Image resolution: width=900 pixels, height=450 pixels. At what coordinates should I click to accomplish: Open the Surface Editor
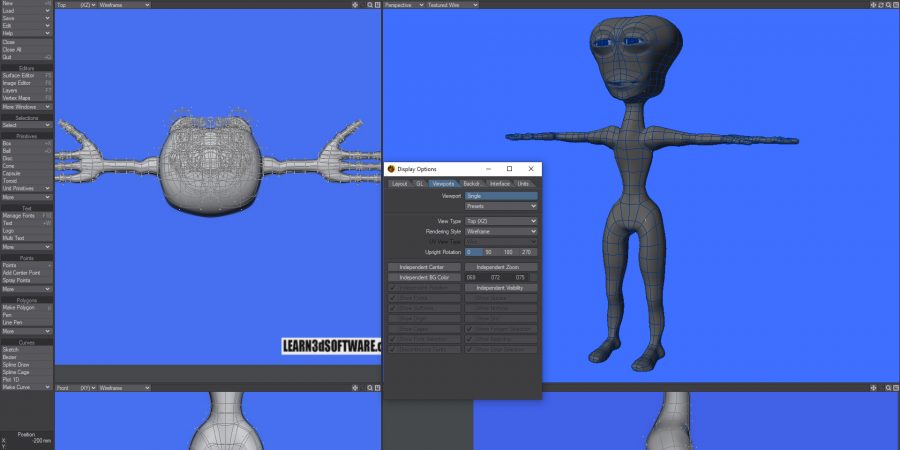pyautogui.click(x=22, y=75)
